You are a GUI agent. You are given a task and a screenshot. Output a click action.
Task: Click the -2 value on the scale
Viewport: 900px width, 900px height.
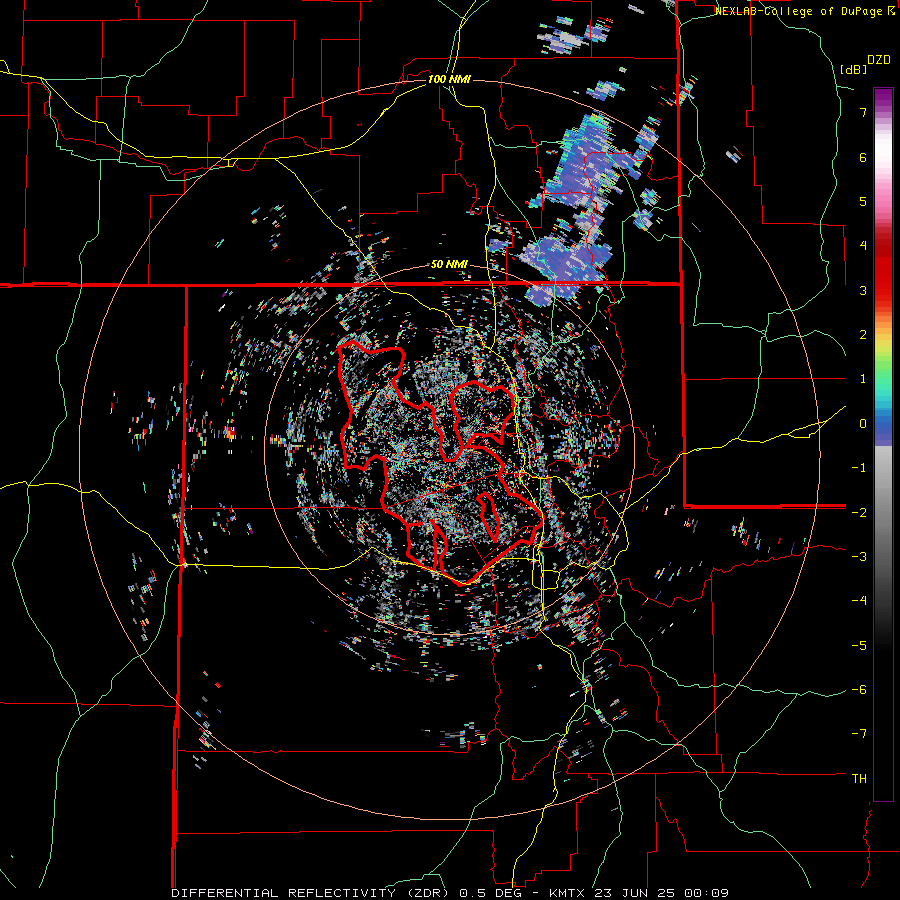[x=859, y=513]
